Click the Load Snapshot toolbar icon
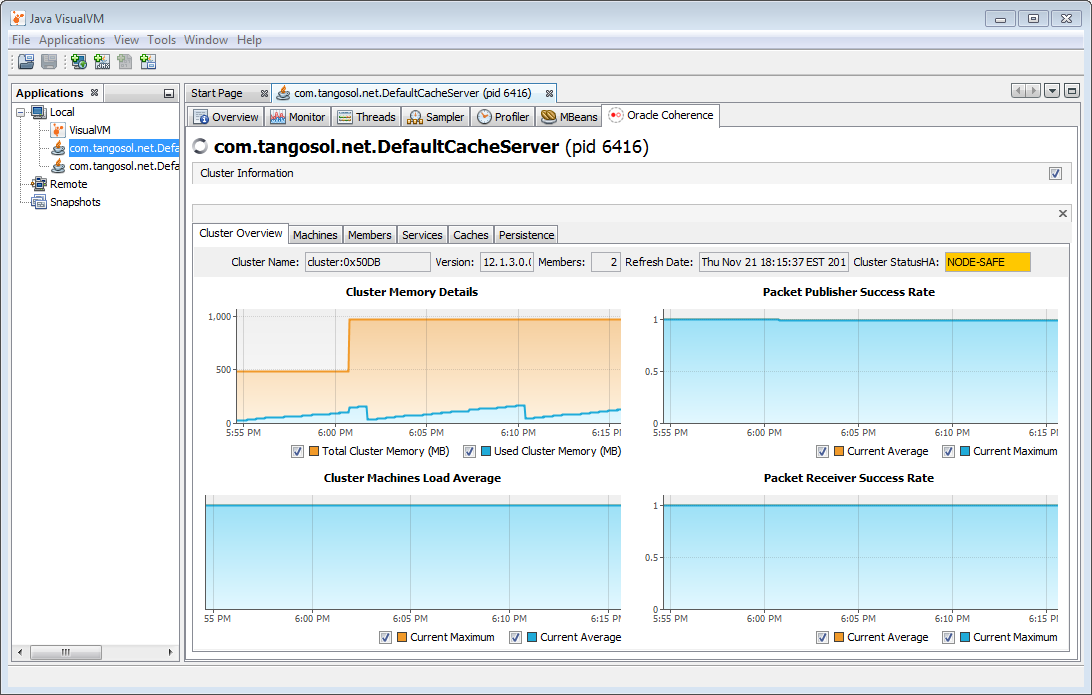1092x695 pixels. pyautogui.click(x=26, y=62)
